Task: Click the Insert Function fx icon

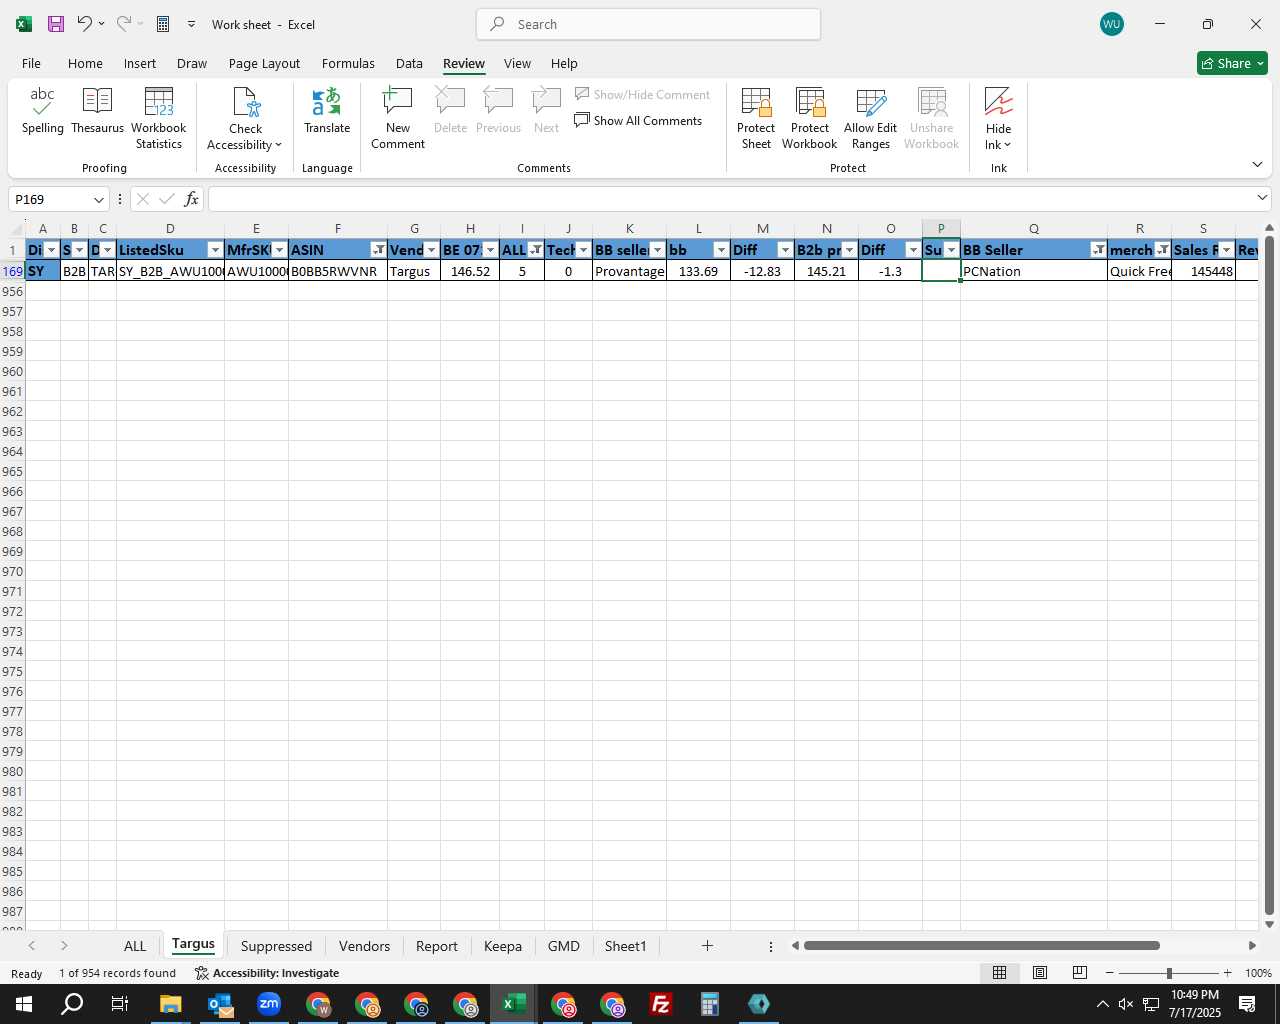Action: tap(191, 199)
